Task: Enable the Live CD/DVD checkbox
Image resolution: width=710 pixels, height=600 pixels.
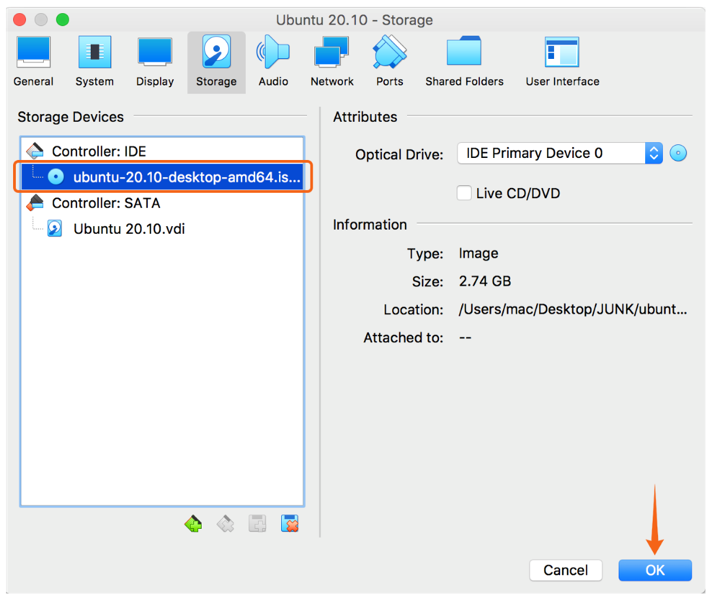Action: click(464, 193)
